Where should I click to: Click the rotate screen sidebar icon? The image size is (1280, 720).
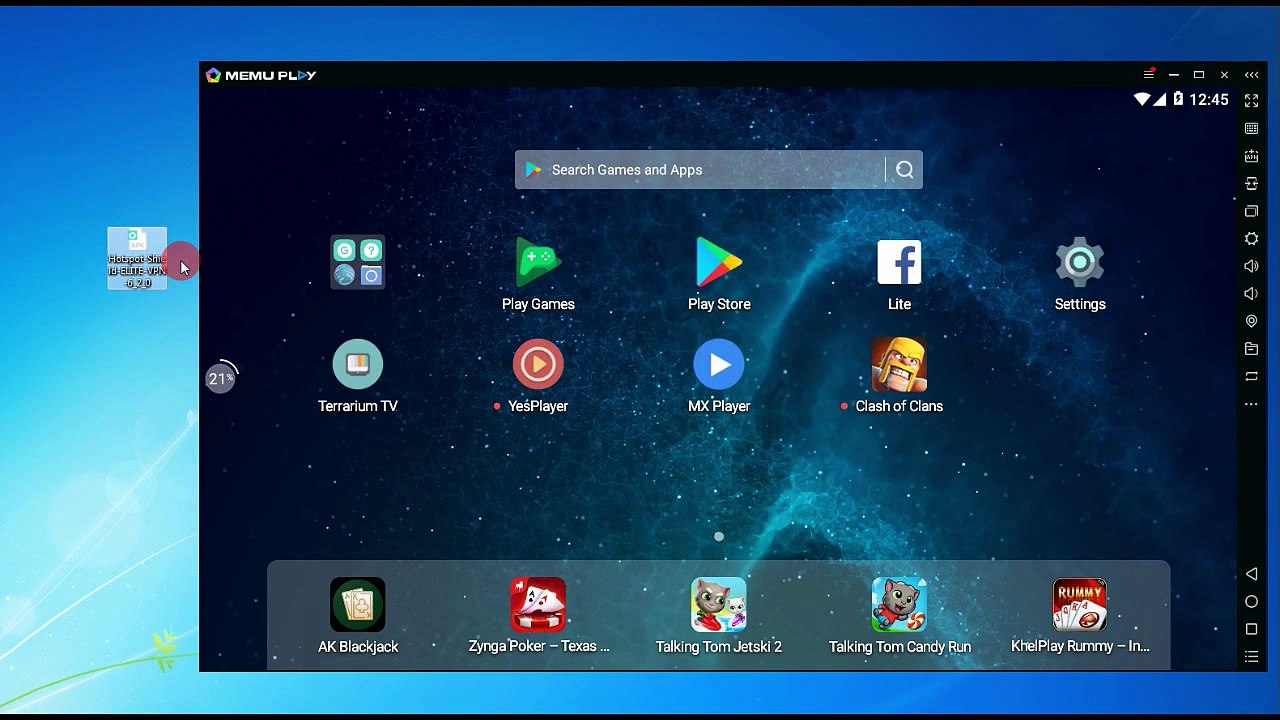(1251, 184)
